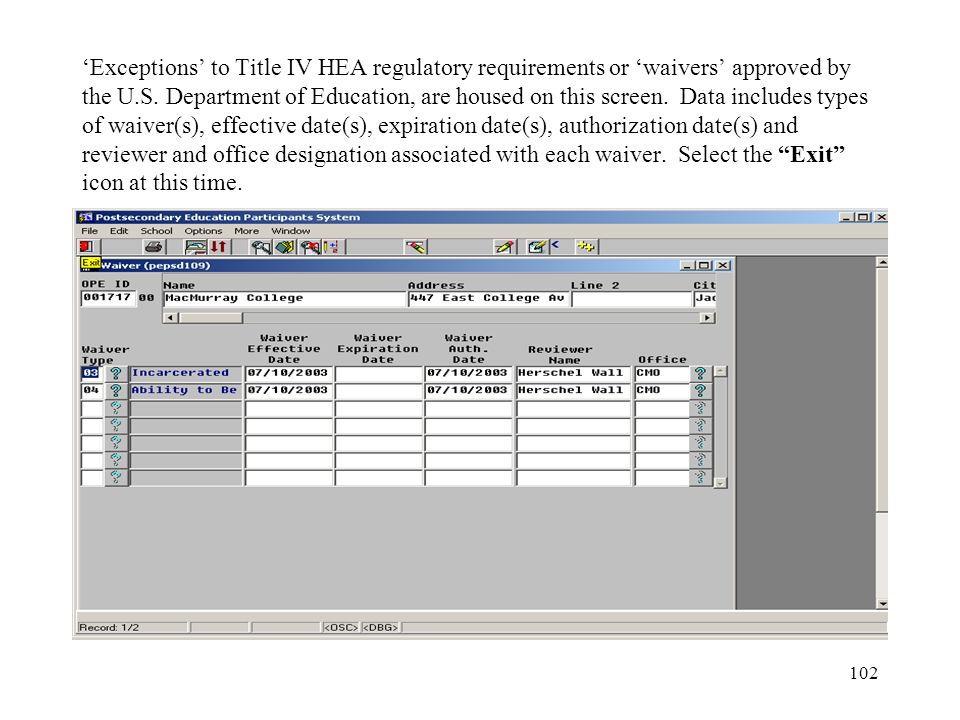
Task: Click expiration date field for Incarcerated row
Action: pos(378,373)
